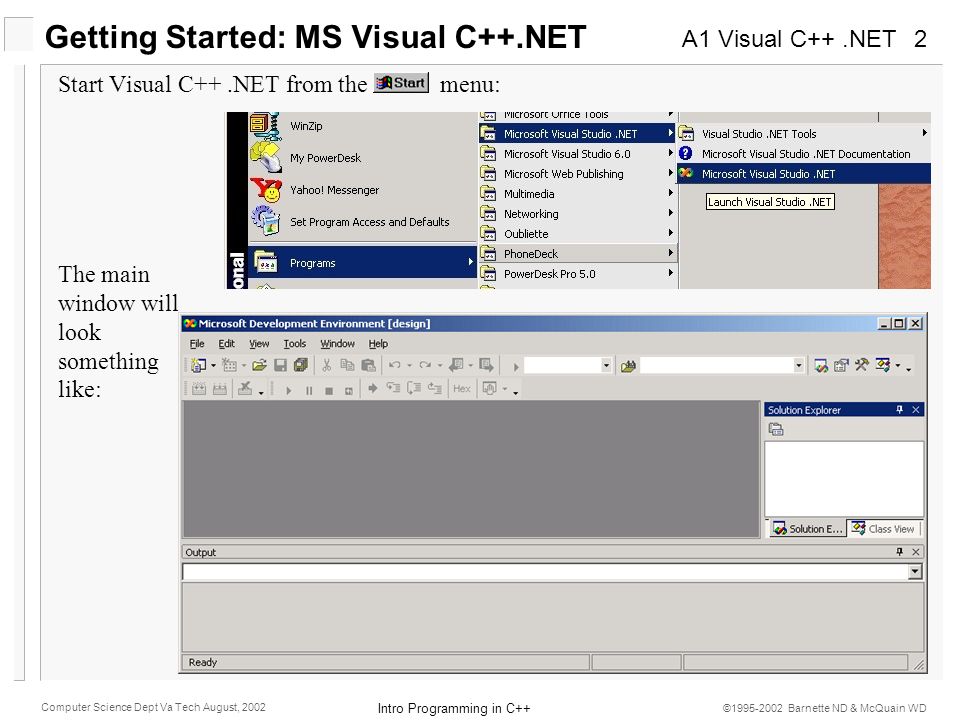The width and height of the screenshot is (960, 720).
Task: Select Microsoft Visual Studio 6.0 folder
Action: 577,154
